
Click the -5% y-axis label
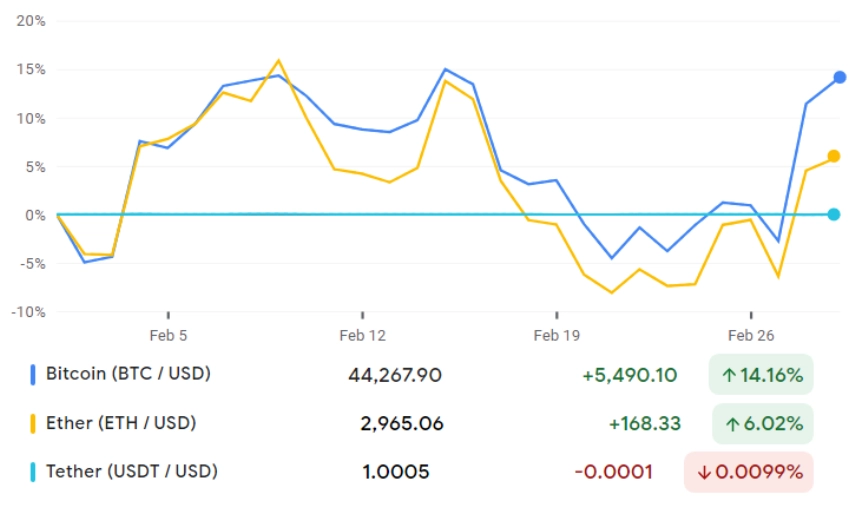point(33,263)
